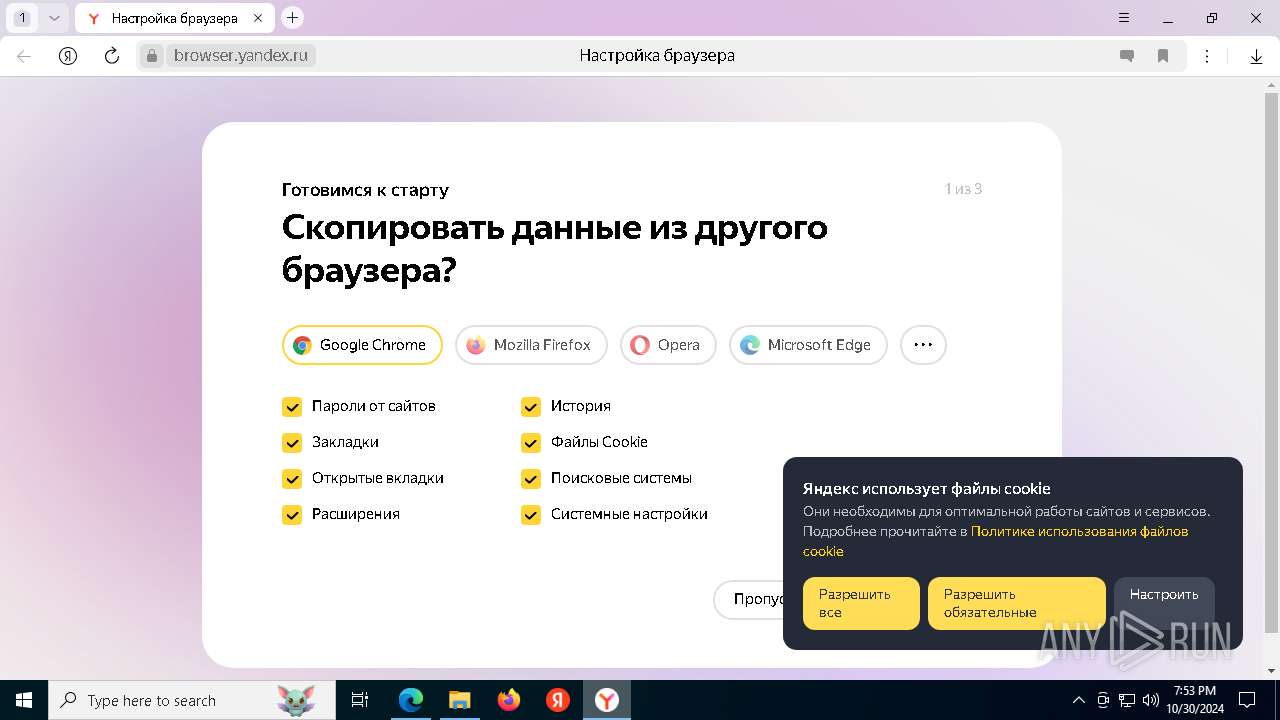Go back with the left arrow icon
This screenshot has width=1280, height=720.
(24, 56)
